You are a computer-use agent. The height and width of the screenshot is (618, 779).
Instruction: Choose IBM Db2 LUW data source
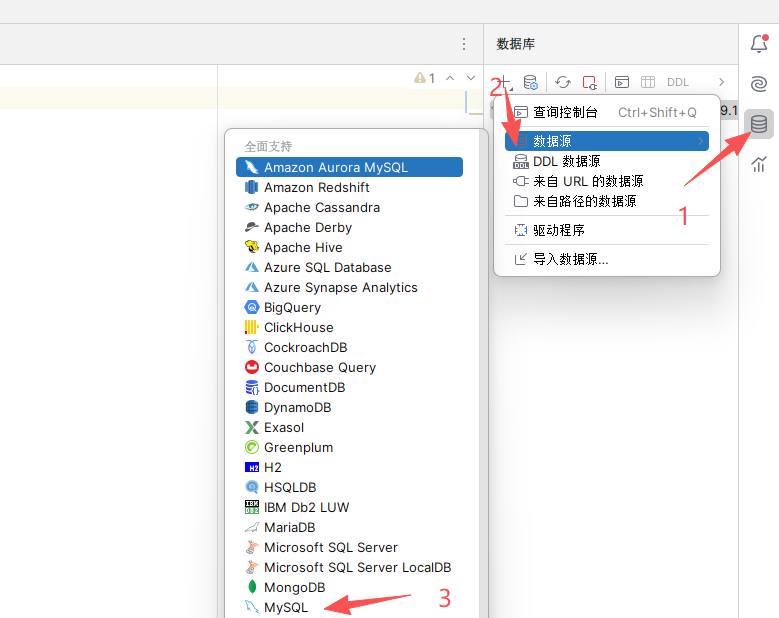pyautogui.click(x=349, y=507)
